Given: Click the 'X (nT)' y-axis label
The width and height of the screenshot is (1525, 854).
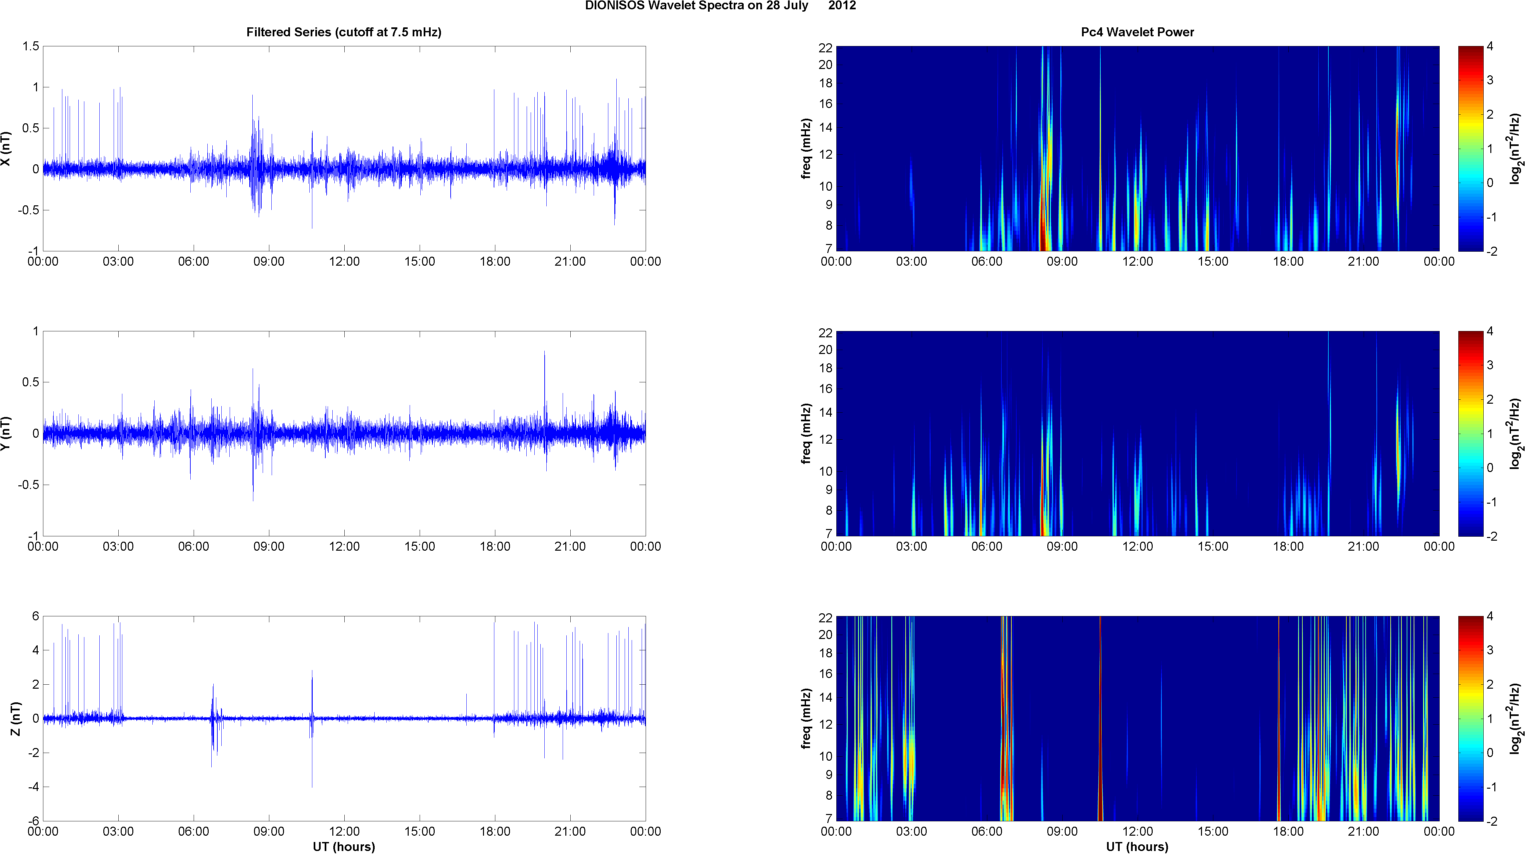Looking at the screenshot, I should (7, 149).
